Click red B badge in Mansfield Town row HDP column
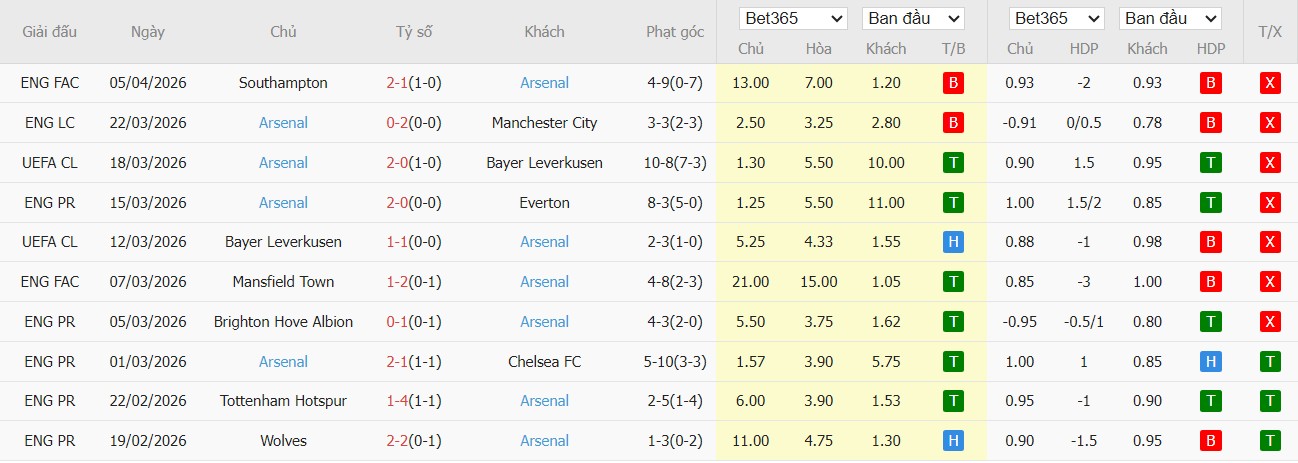 click(1211, 282)
